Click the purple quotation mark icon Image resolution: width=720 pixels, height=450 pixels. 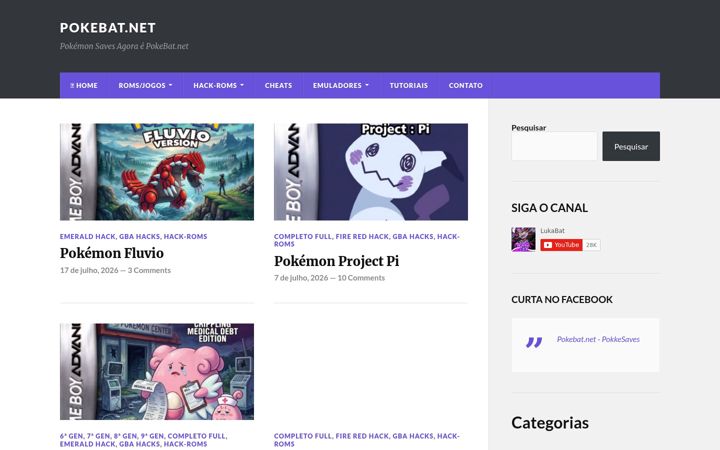534,343
